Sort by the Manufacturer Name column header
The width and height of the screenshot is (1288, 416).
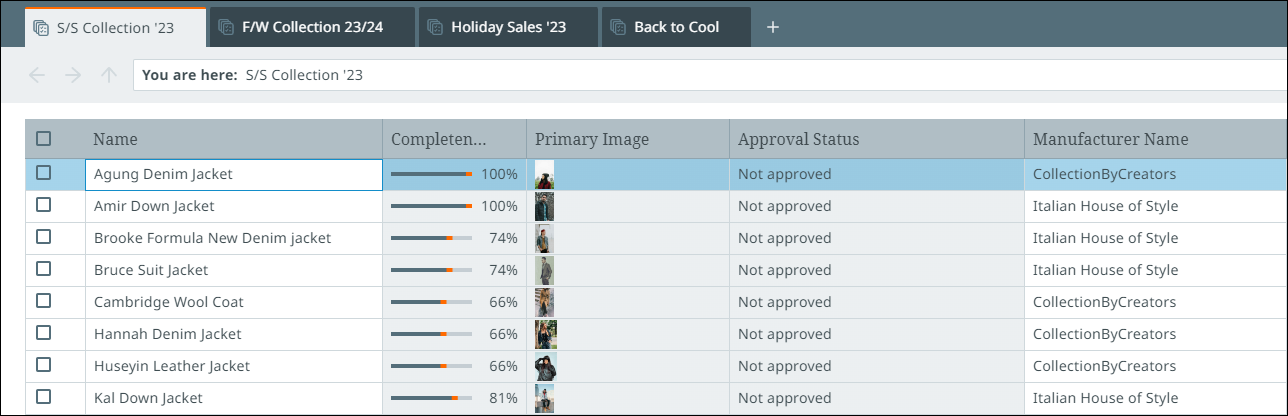pyautogui.click(x=1110, y=139)
